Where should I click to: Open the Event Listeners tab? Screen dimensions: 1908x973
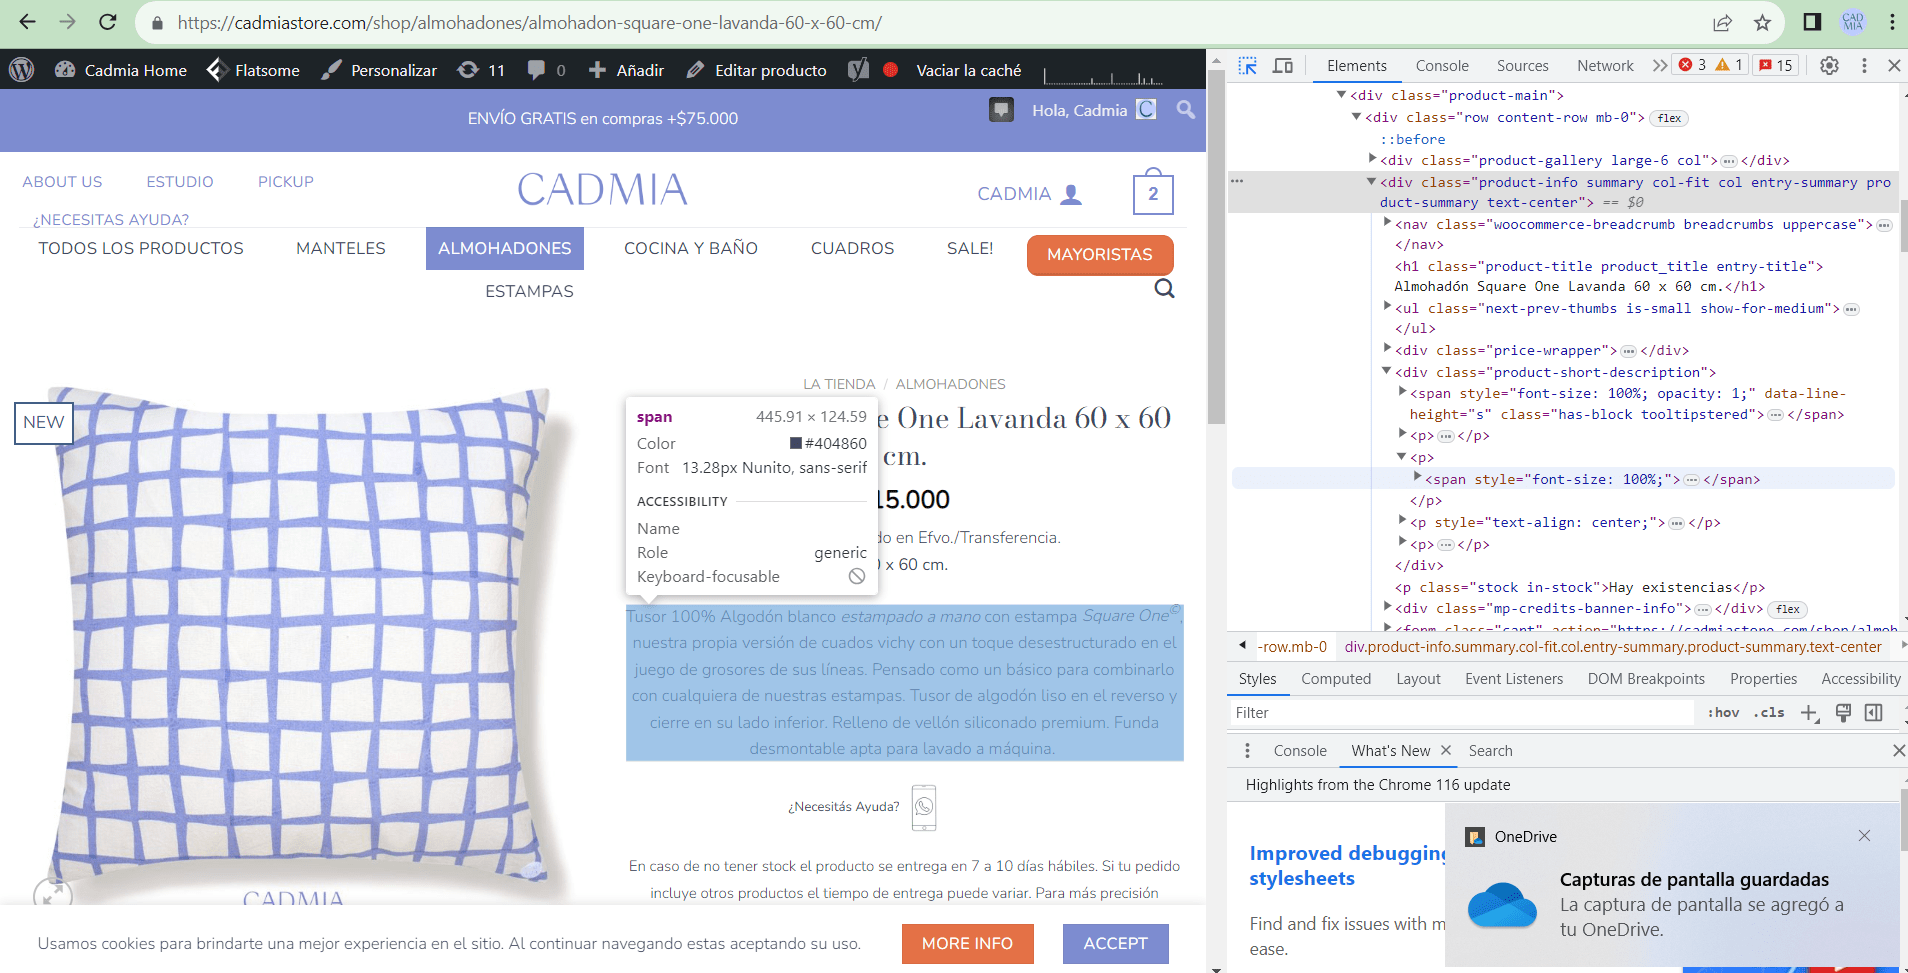pos(1514,679)
